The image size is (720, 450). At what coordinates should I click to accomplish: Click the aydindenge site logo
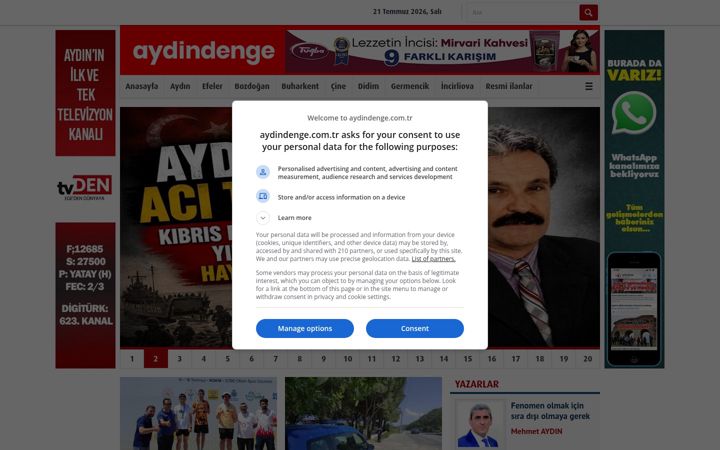click(203, 51)
